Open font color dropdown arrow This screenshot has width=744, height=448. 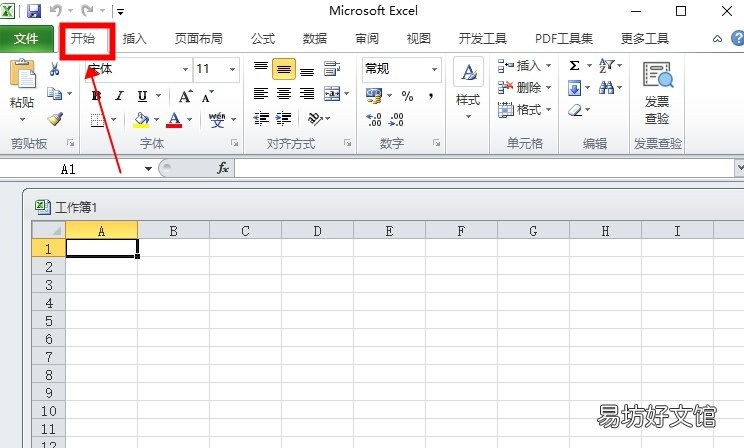click(x=190, y=120)
